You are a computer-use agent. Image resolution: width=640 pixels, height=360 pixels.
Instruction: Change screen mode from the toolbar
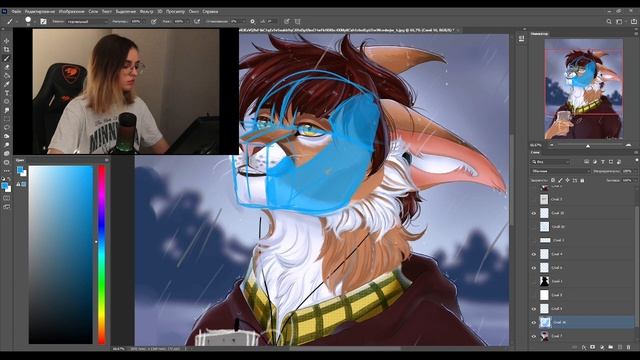click(x=7, y=207)
